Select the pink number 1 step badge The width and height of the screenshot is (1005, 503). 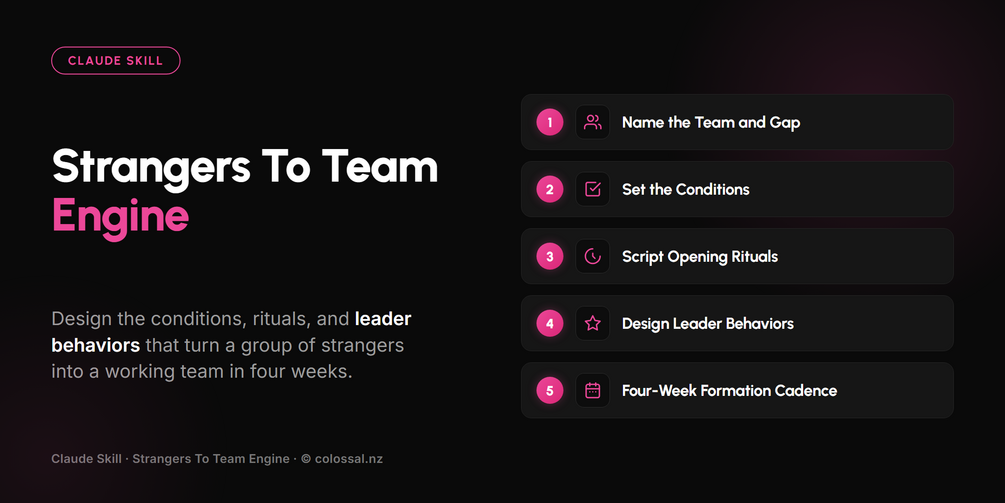550,122
